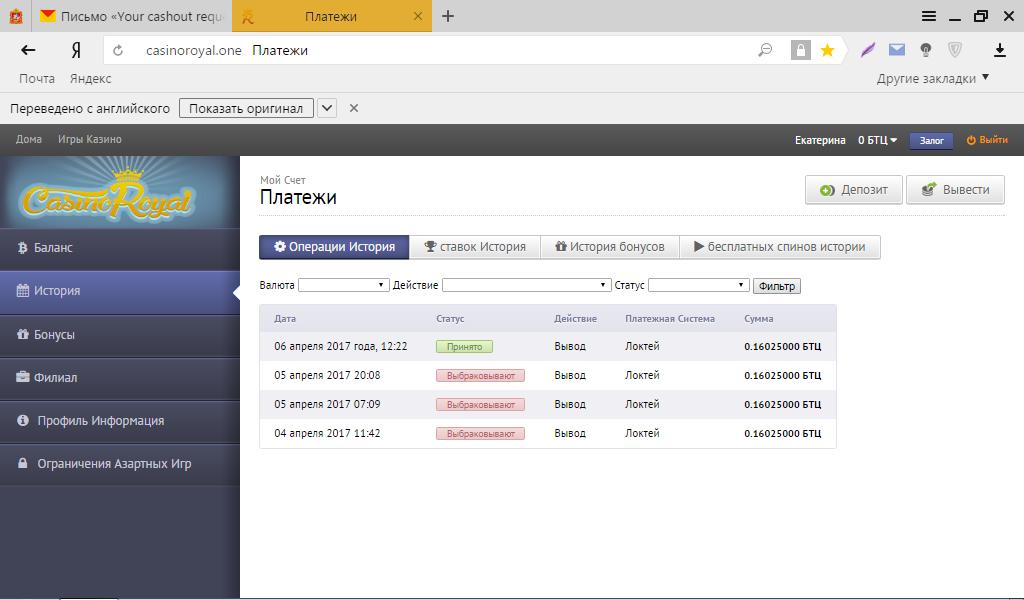Open browser downloads arrow icon
The width and height of the screenshot is (1024, 600).
(998, 50)
